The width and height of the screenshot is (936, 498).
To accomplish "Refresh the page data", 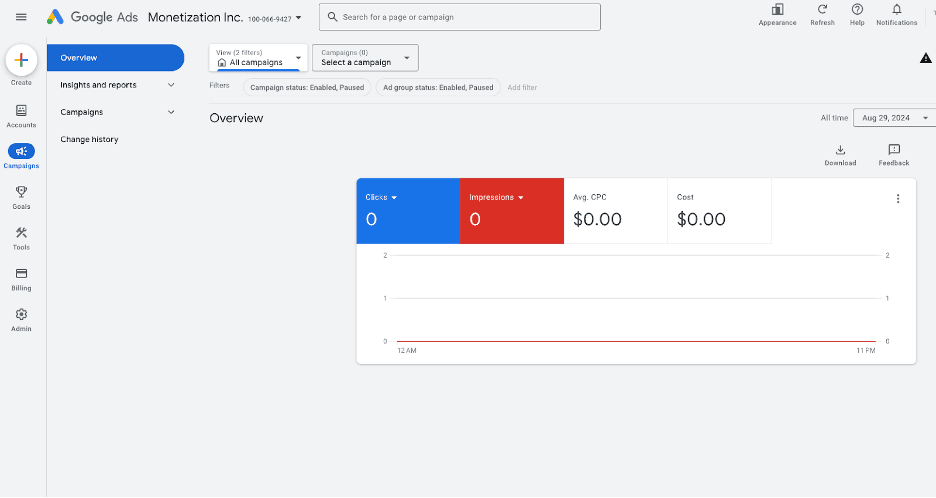I will 822,10.
